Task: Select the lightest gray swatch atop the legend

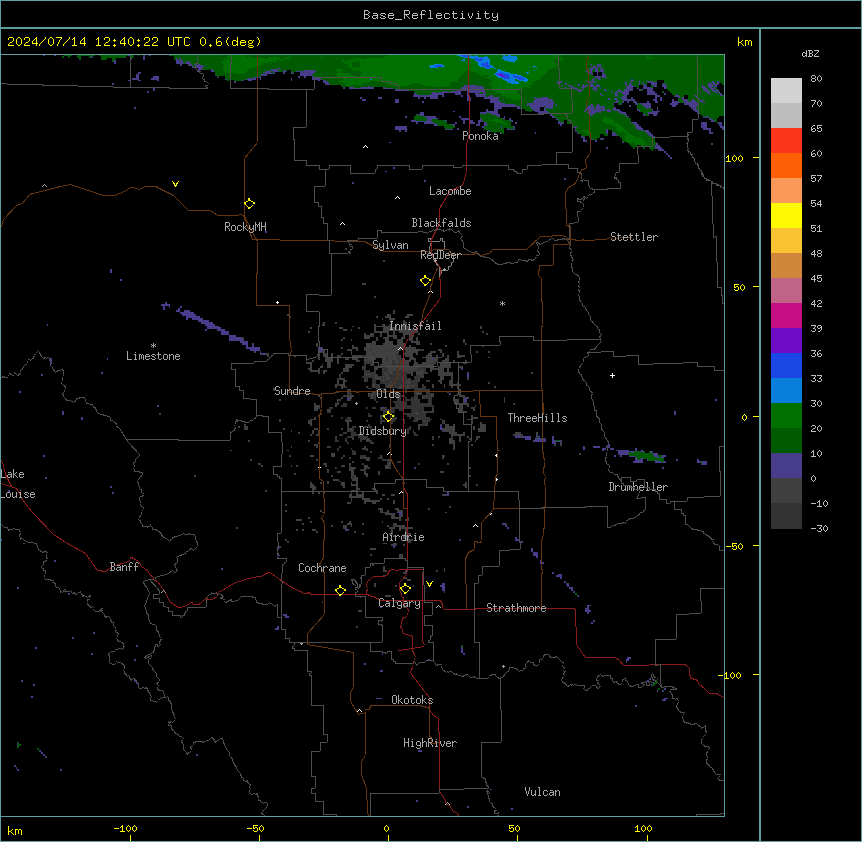Action: pos(786,91)
